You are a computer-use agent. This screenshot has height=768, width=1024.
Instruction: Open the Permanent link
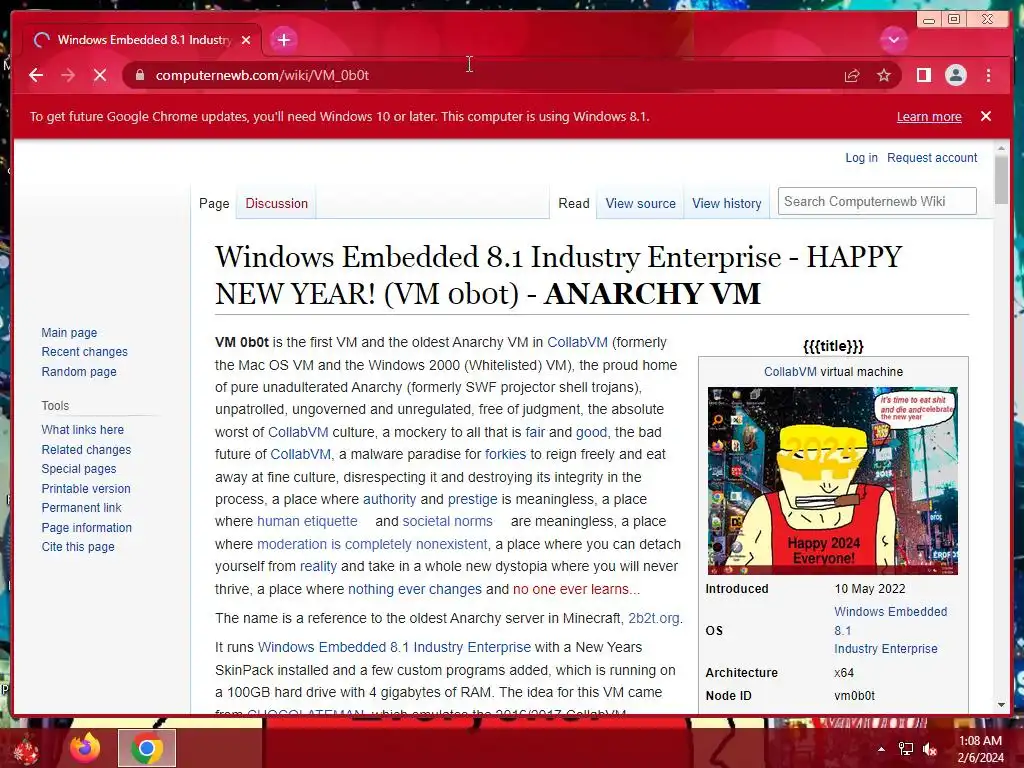(81, 507)
